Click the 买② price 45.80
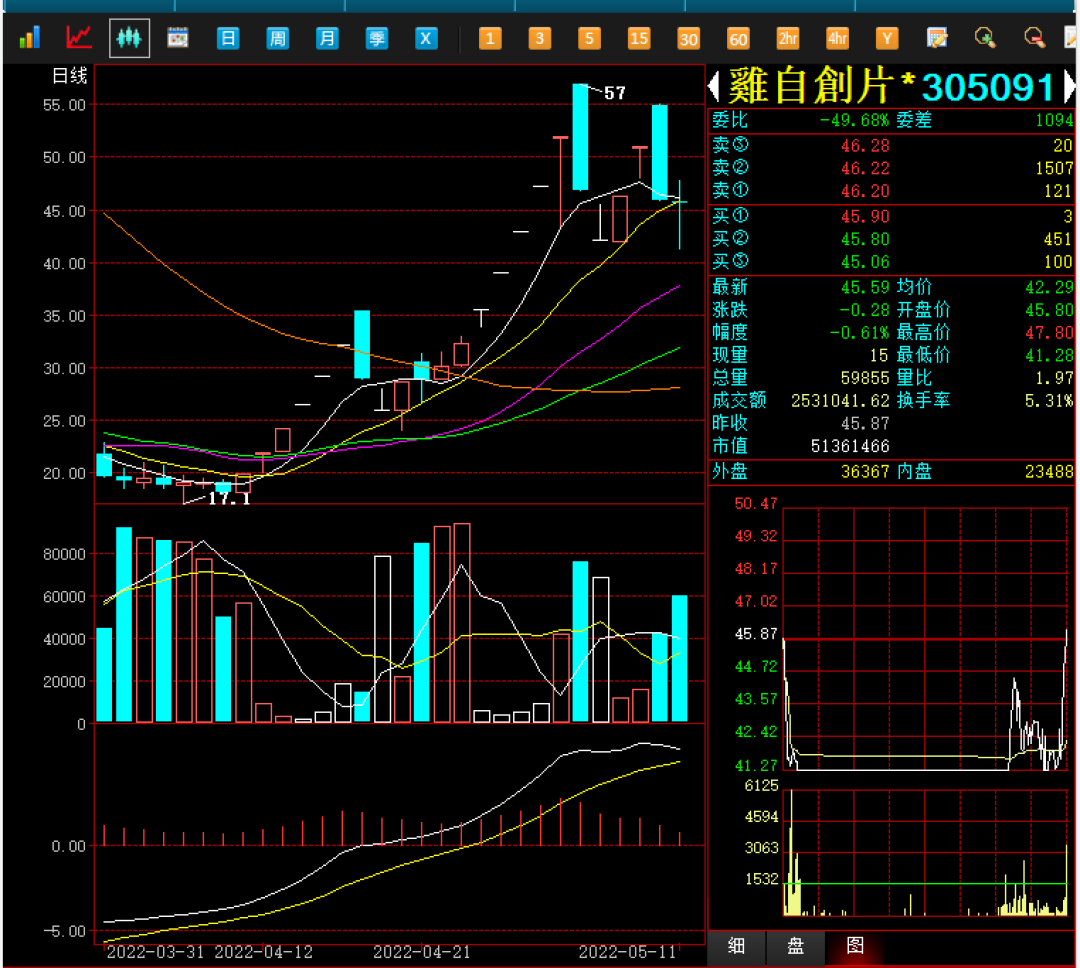 (865, 240)
